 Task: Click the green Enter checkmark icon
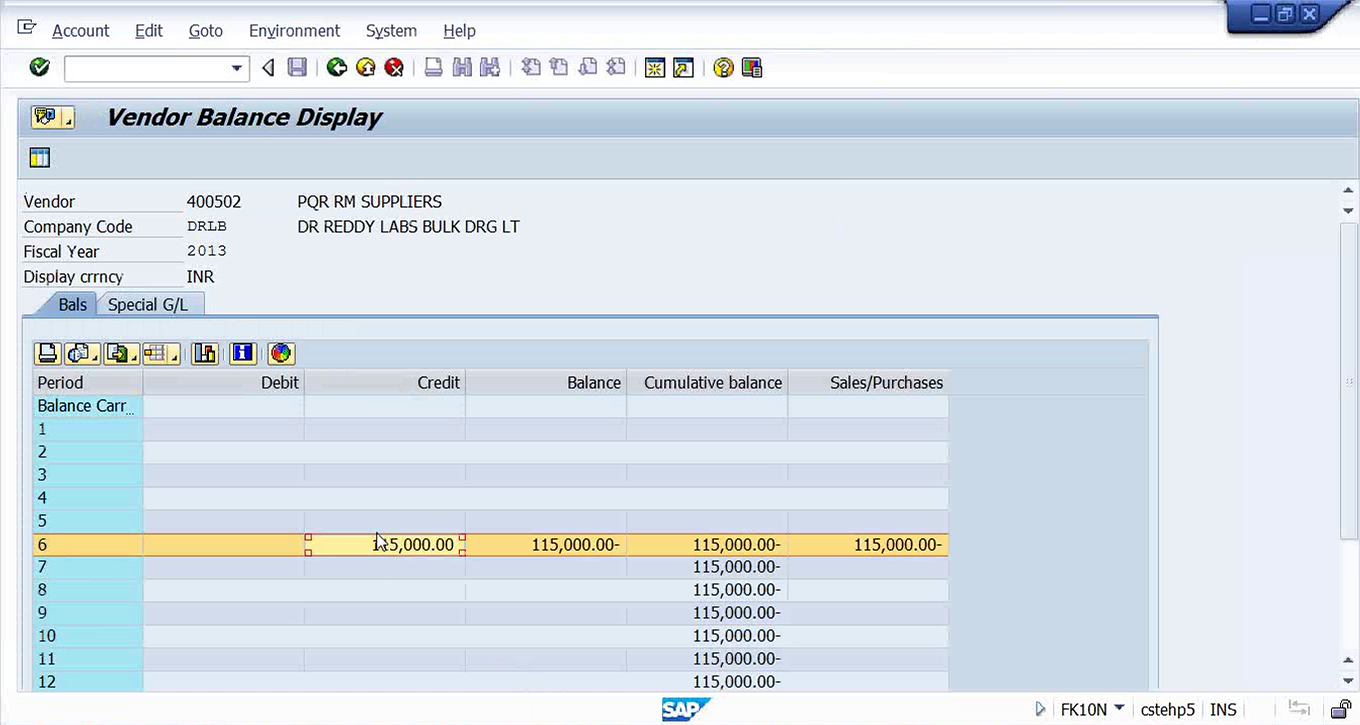click(x=39, y=68)
